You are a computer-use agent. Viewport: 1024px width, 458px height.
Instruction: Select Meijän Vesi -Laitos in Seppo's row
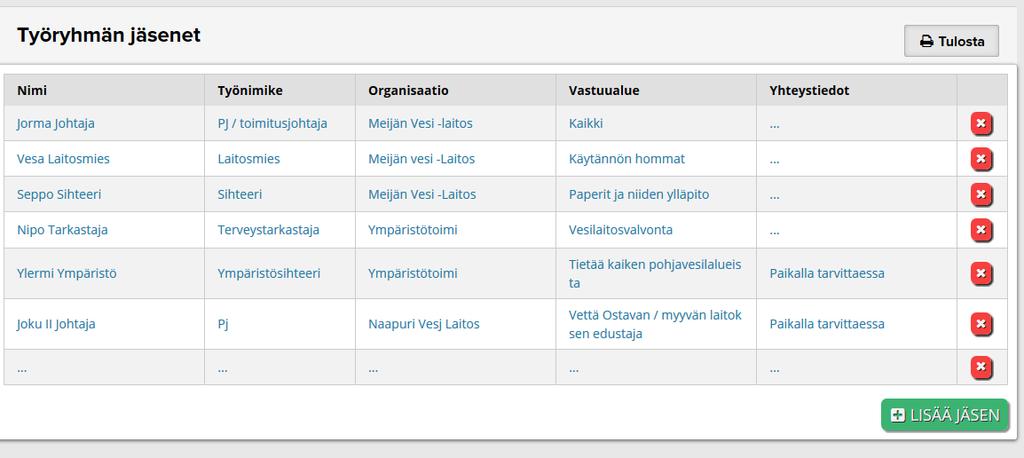pos(422,194)
